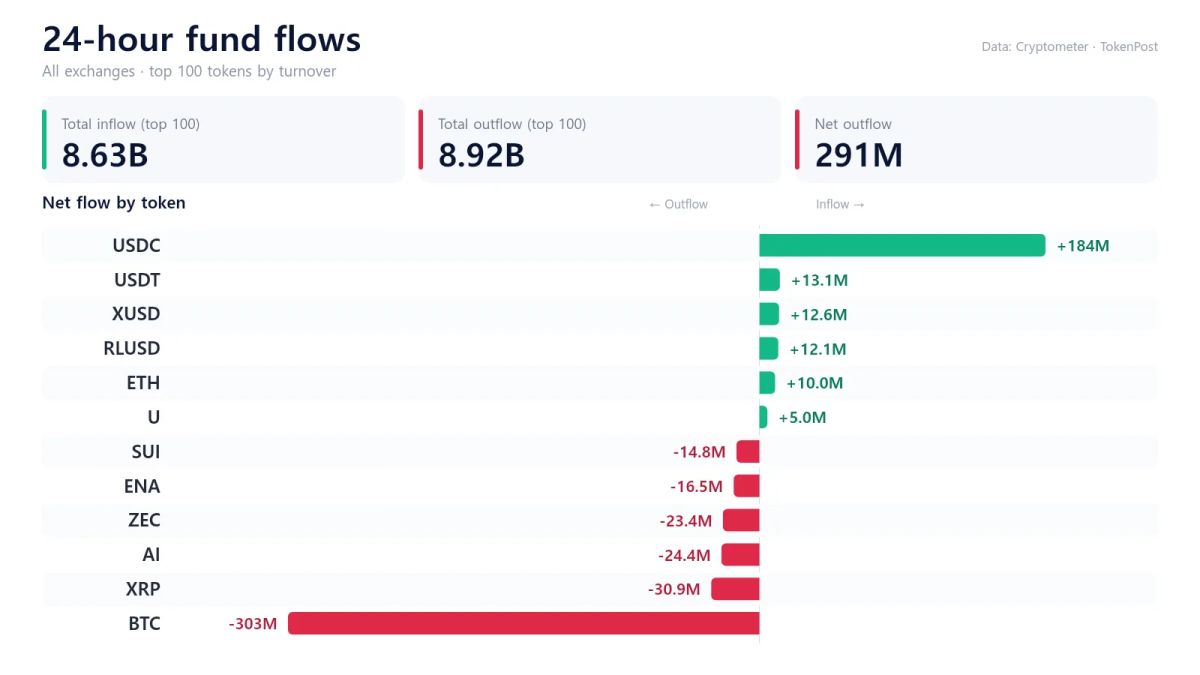Viewport: 1200px width, 675px height.
Task: Click the +12.6M value
Action: (819, 315)
